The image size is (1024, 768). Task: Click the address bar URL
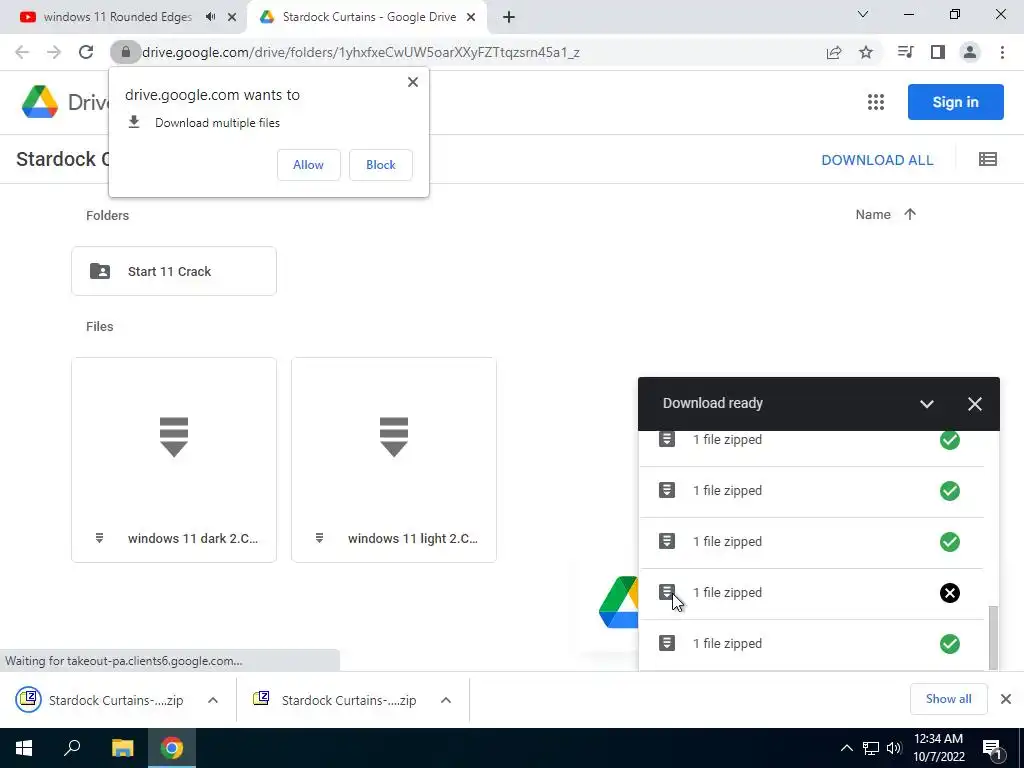(360, 52)
